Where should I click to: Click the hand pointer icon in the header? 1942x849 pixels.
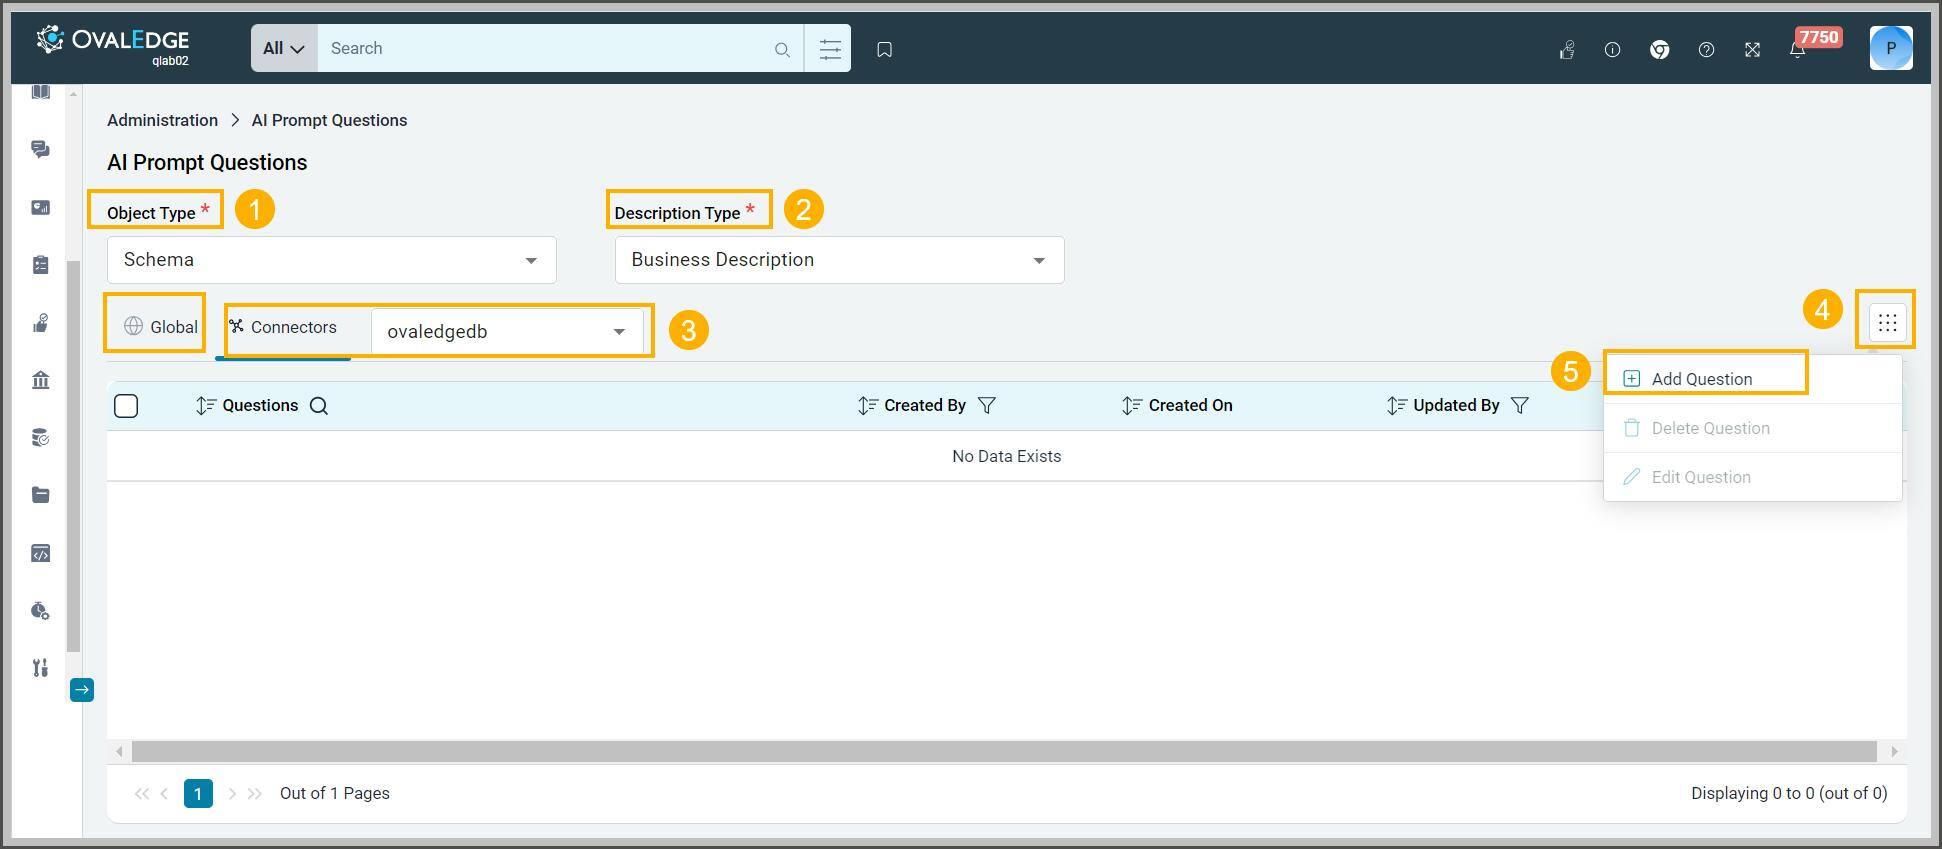point(1567,49)
